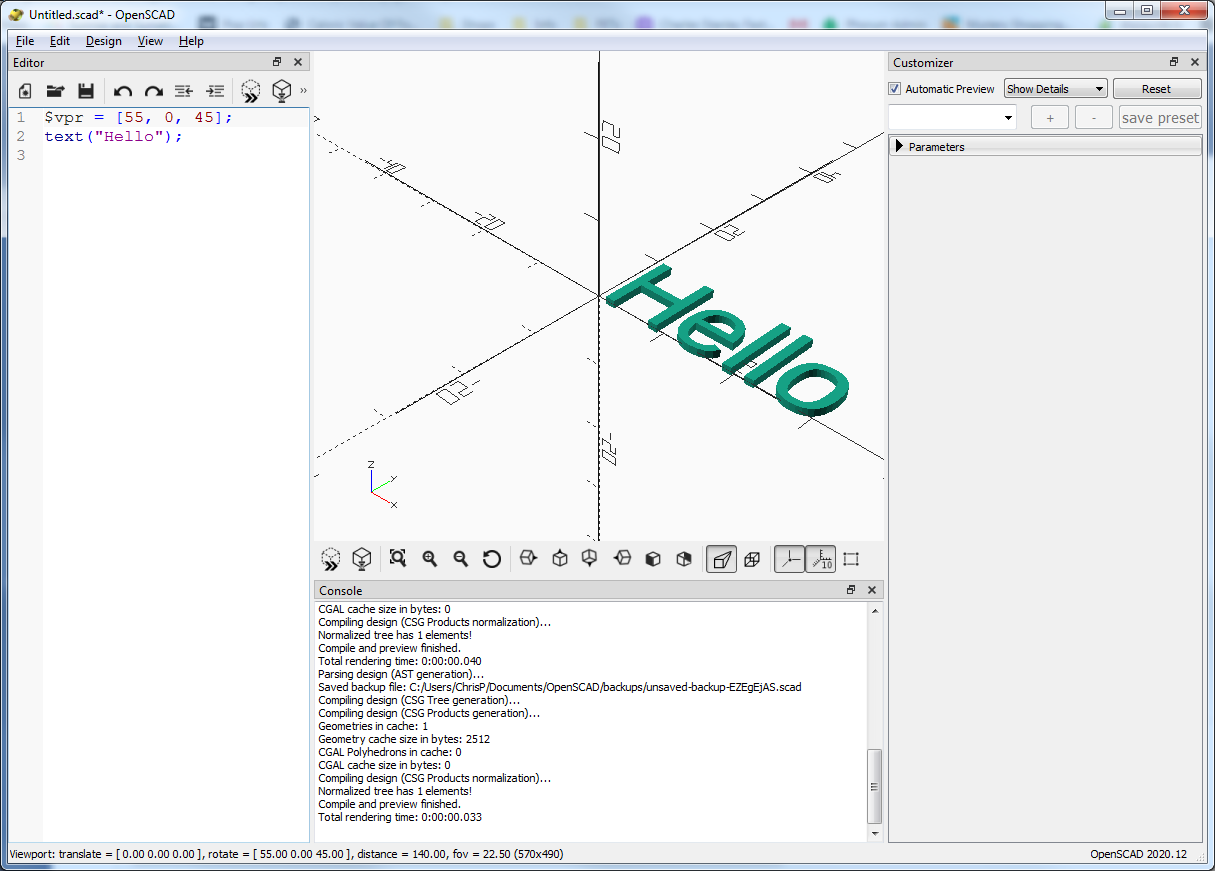The width and height of the screenshot is (1215, 871).
Task: Toggle the Show Edges button
Action: (851, 559)
